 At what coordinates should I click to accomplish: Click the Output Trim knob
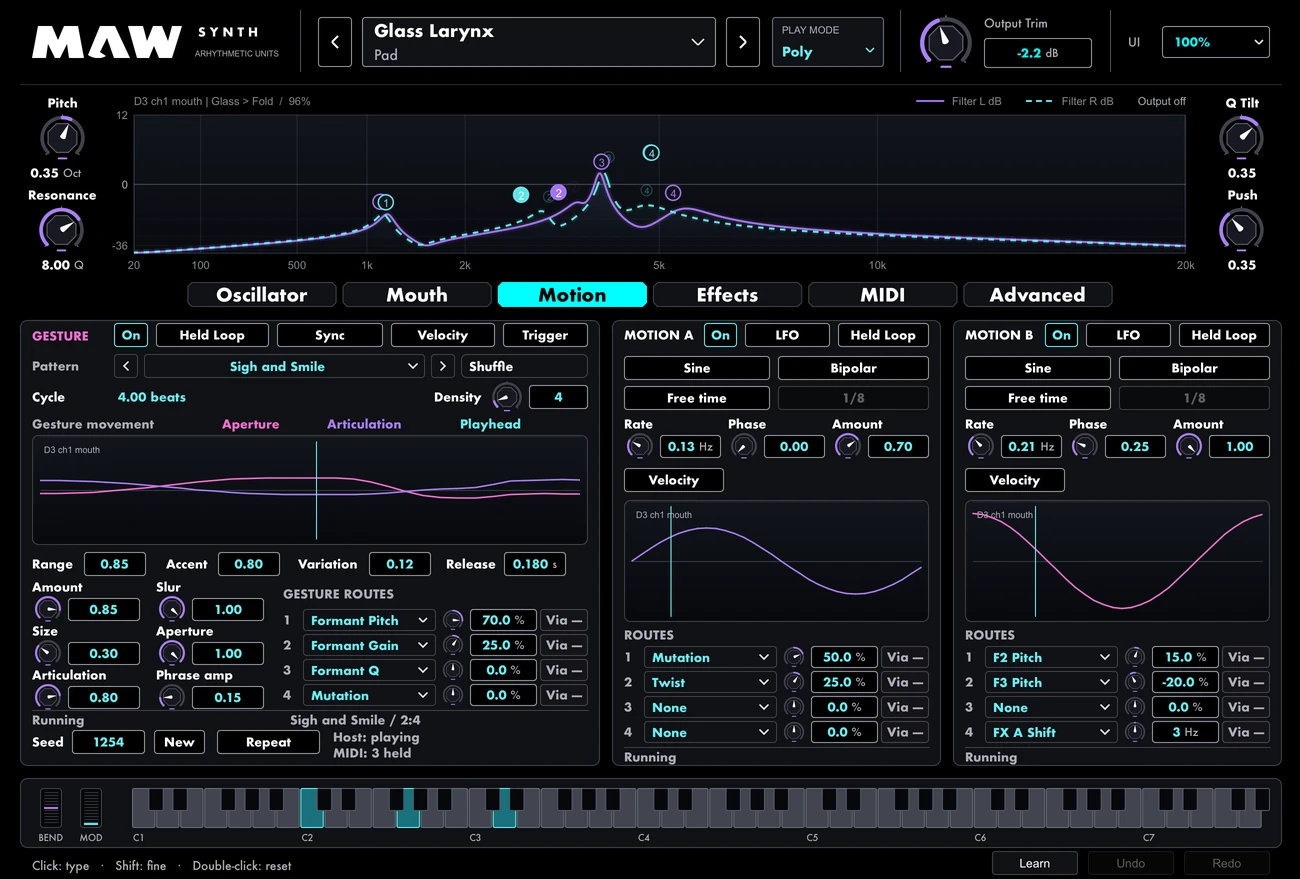pos(945,41)
